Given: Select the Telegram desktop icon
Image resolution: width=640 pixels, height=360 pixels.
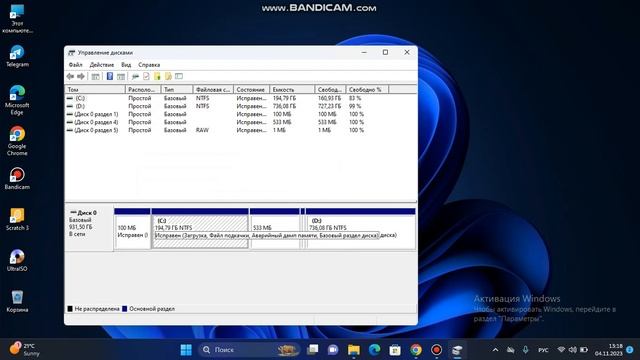Looking at the screenshot, I should (x=17, y=56).
